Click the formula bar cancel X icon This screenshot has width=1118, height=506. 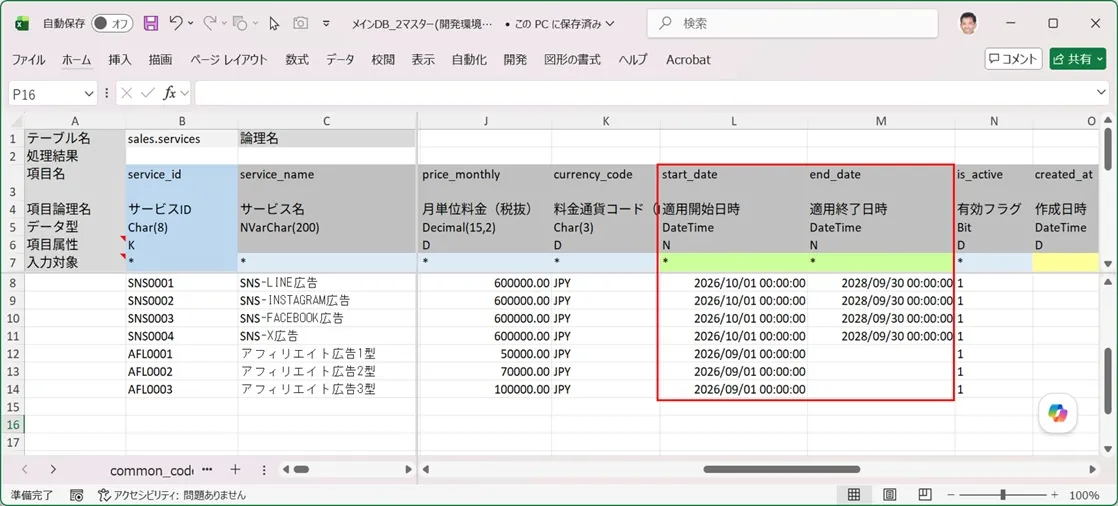point(127,93)
